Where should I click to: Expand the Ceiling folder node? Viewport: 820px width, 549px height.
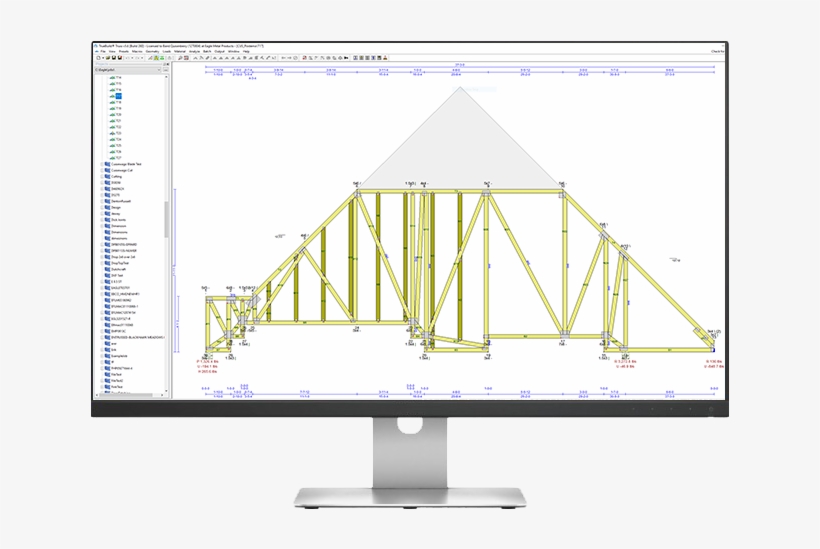tap(102, 176)
